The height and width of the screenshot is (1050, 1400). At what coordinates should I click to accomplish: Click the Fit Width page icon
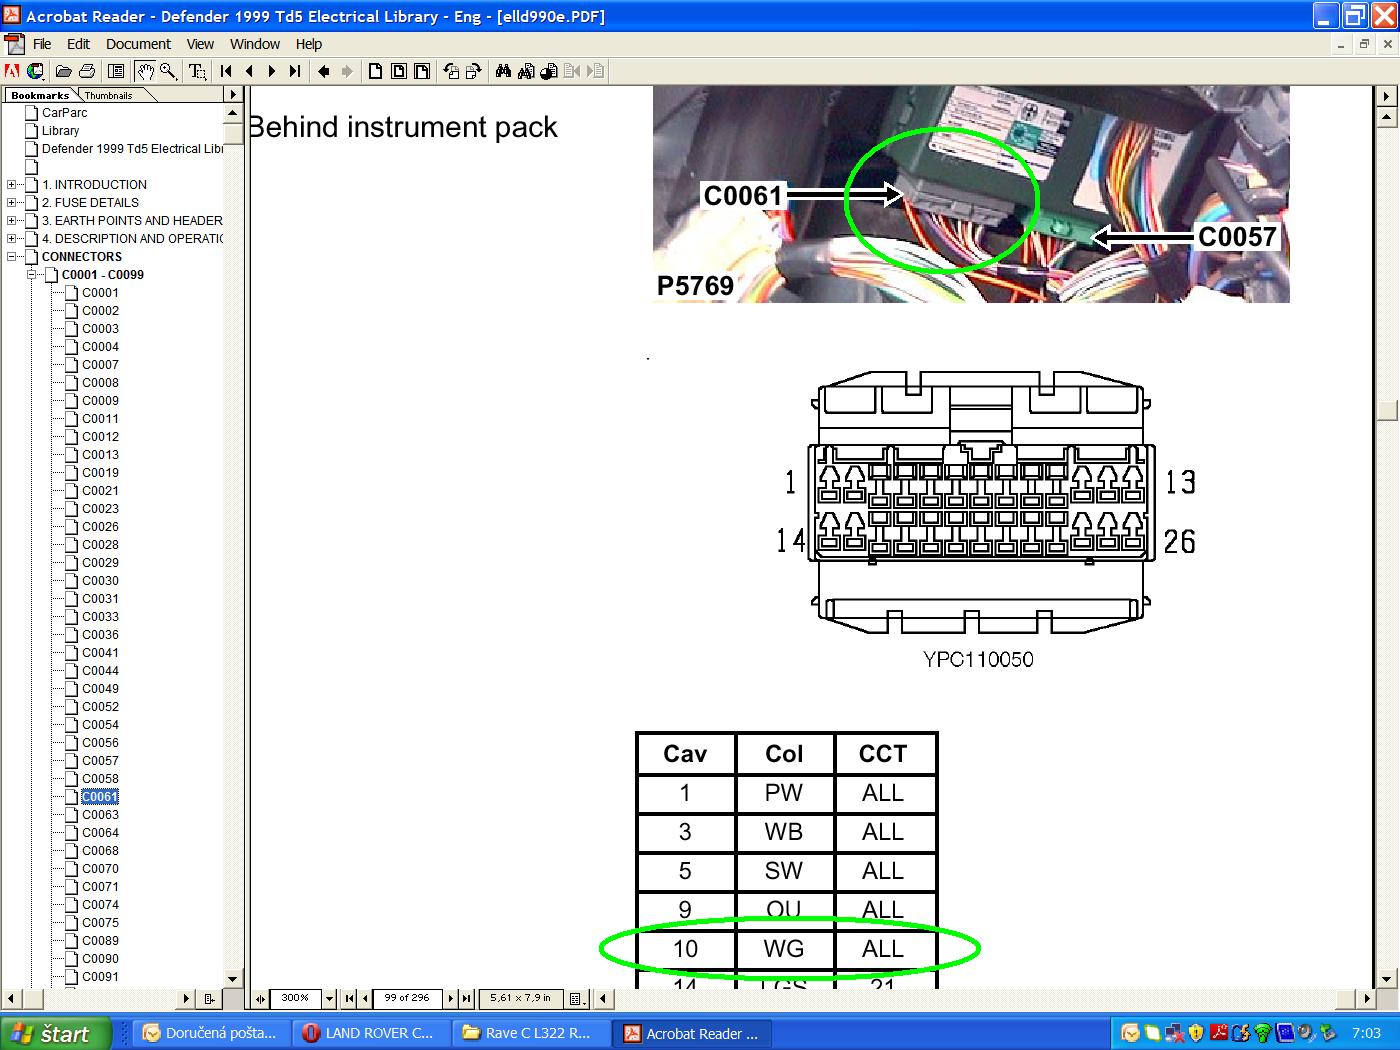tap(422, 71)
